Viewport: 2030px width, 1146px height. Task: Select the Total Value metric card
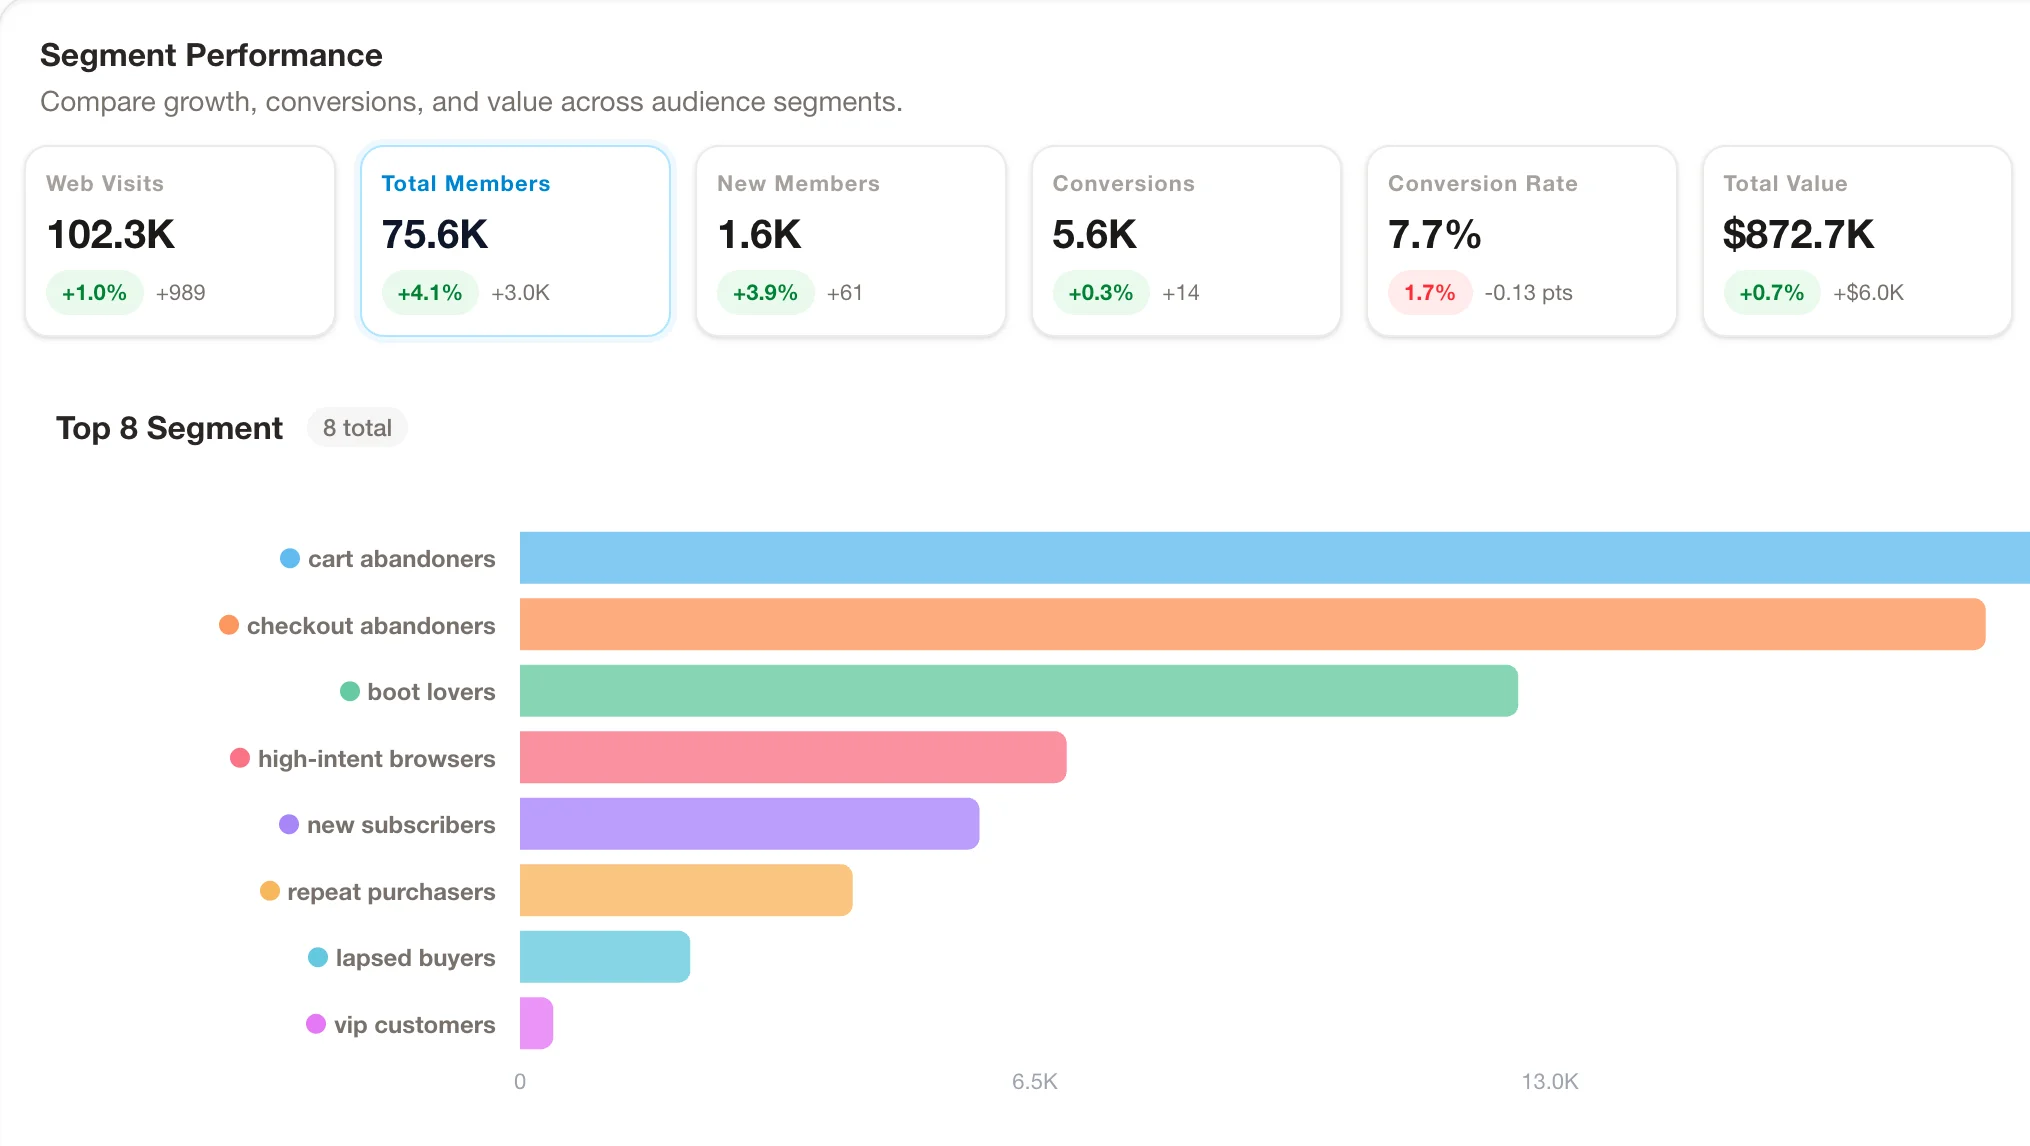click(1857, 241)
